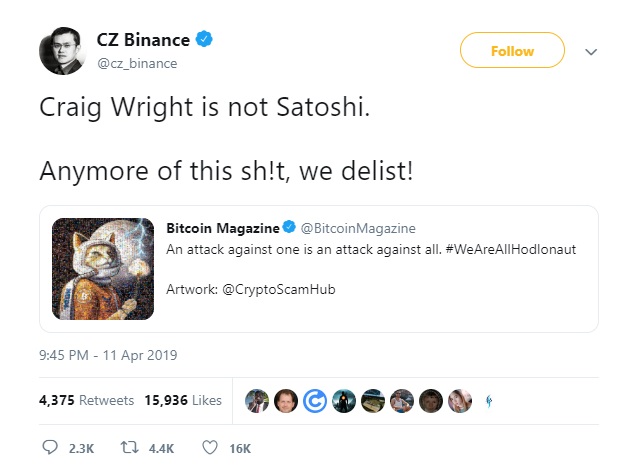Open the @CryptoScamHub mention
Screen dimensions: 635x475
(279, 289)
